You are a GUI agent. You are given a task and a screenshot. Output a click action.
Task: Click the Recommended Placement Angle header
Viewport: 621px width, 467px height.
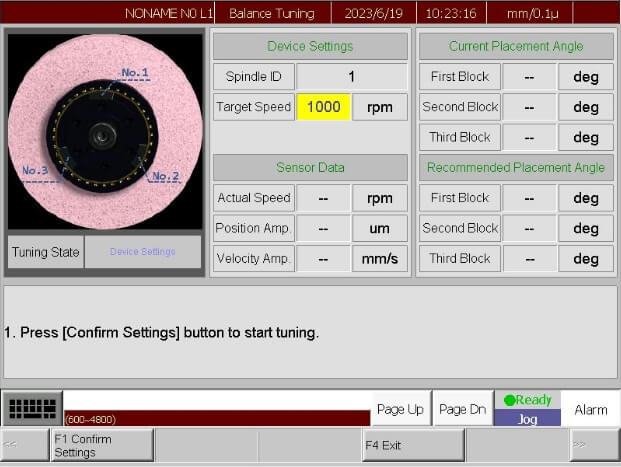coord(516,168)
